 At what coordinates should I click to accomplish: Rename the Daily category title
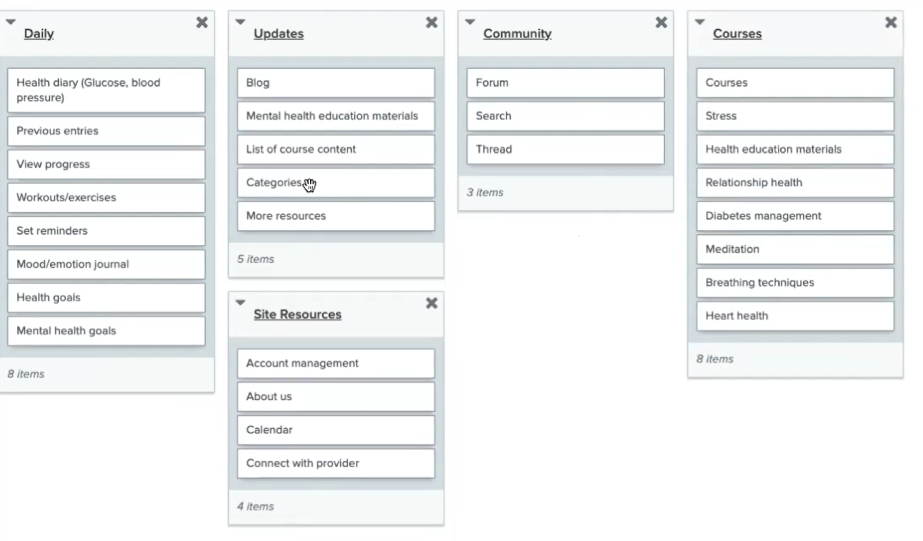coord(39,34)
